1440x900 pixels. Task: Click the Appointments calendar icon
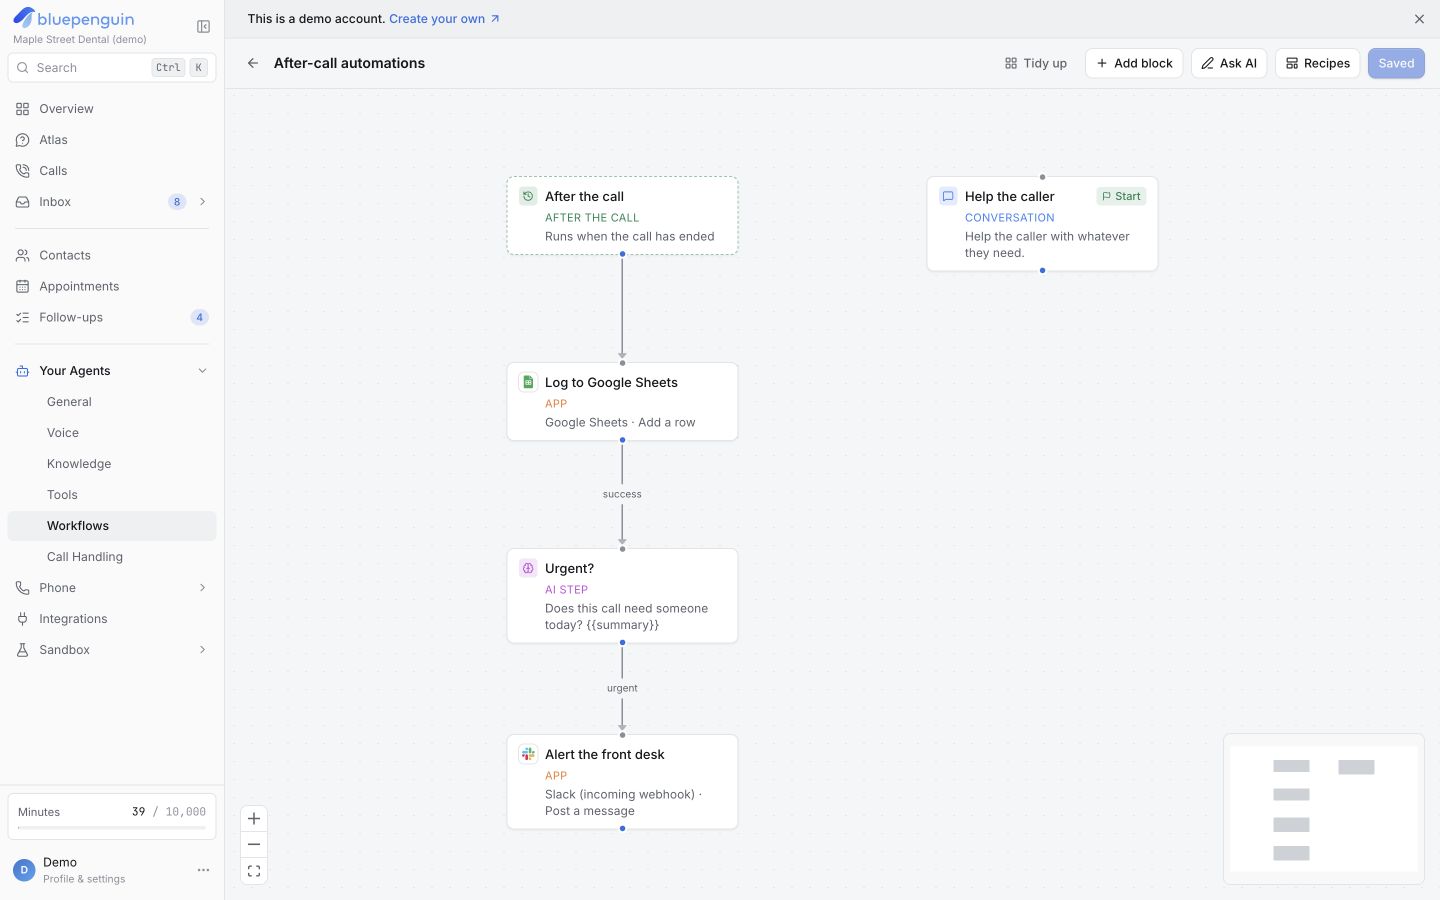pos(22,287)
